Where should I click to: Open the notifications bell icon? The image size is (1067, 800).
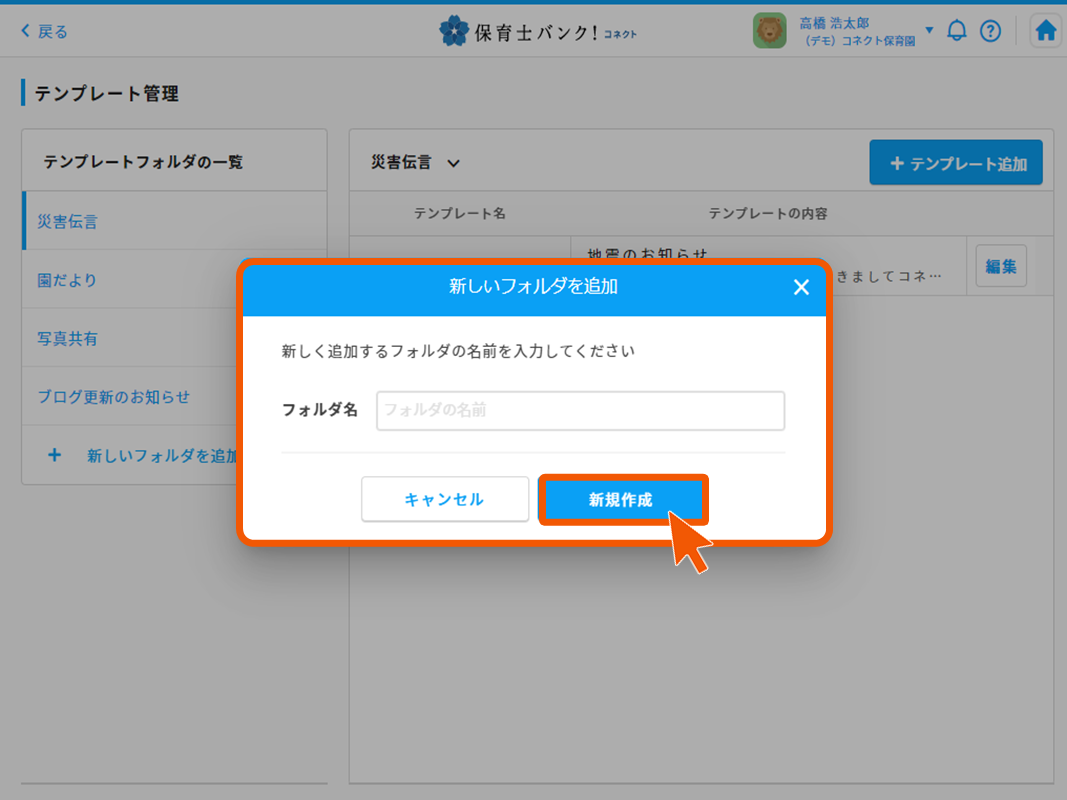point(957,31)
